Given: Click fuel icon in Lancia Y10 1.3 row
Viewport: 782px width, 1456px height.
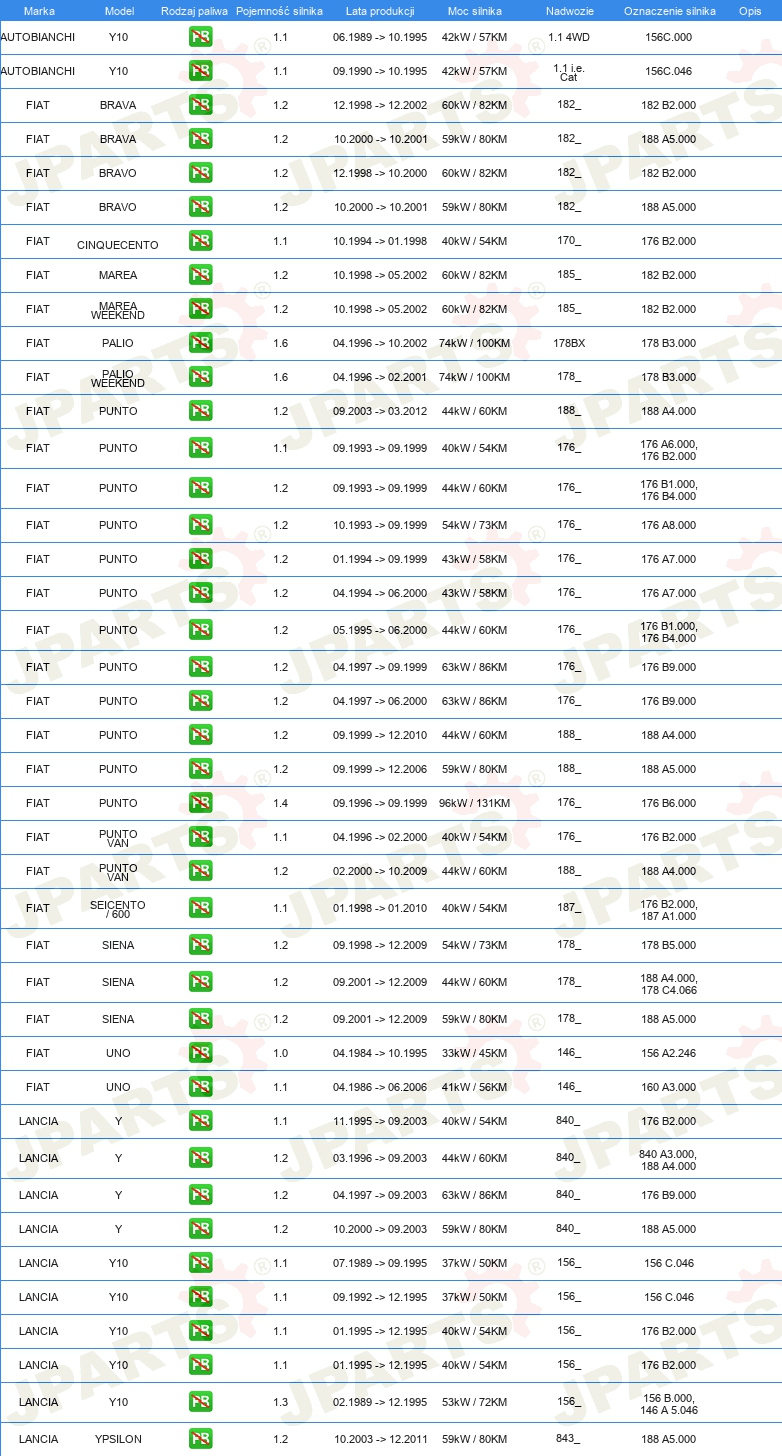Looking at the screenshot, I should point(200,1402).
